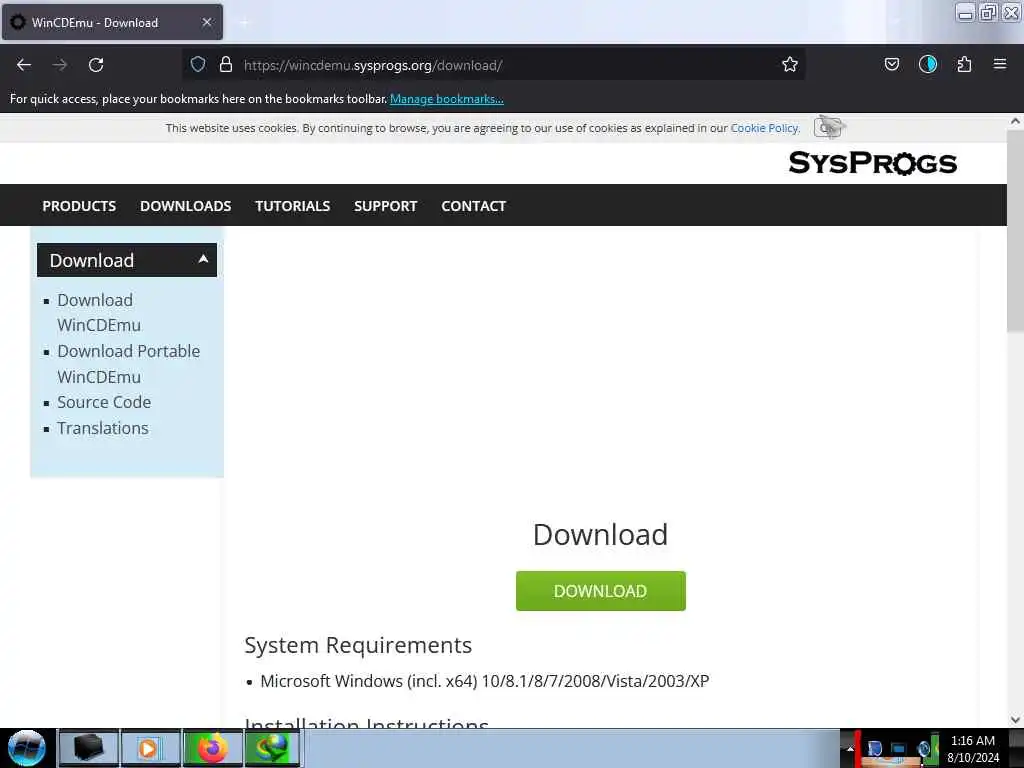Click the scrollbar down arrow
1024x768 pixels.
click(1015, 720)
